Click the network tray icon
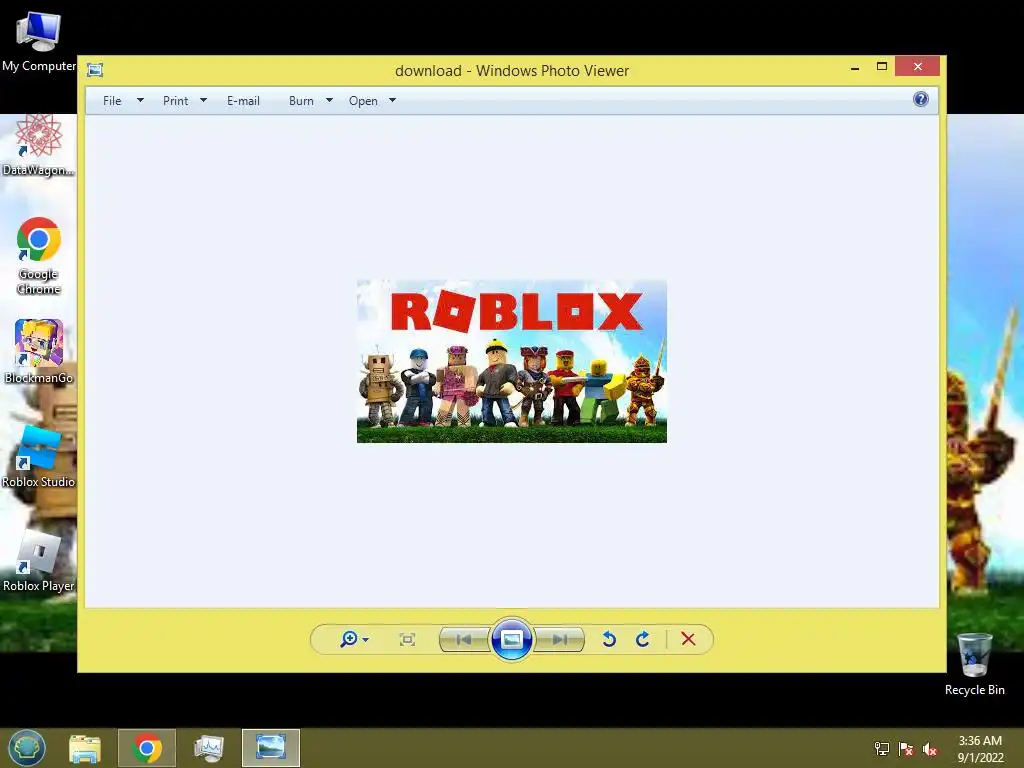 pyautogui.click(x=882, y=748)
